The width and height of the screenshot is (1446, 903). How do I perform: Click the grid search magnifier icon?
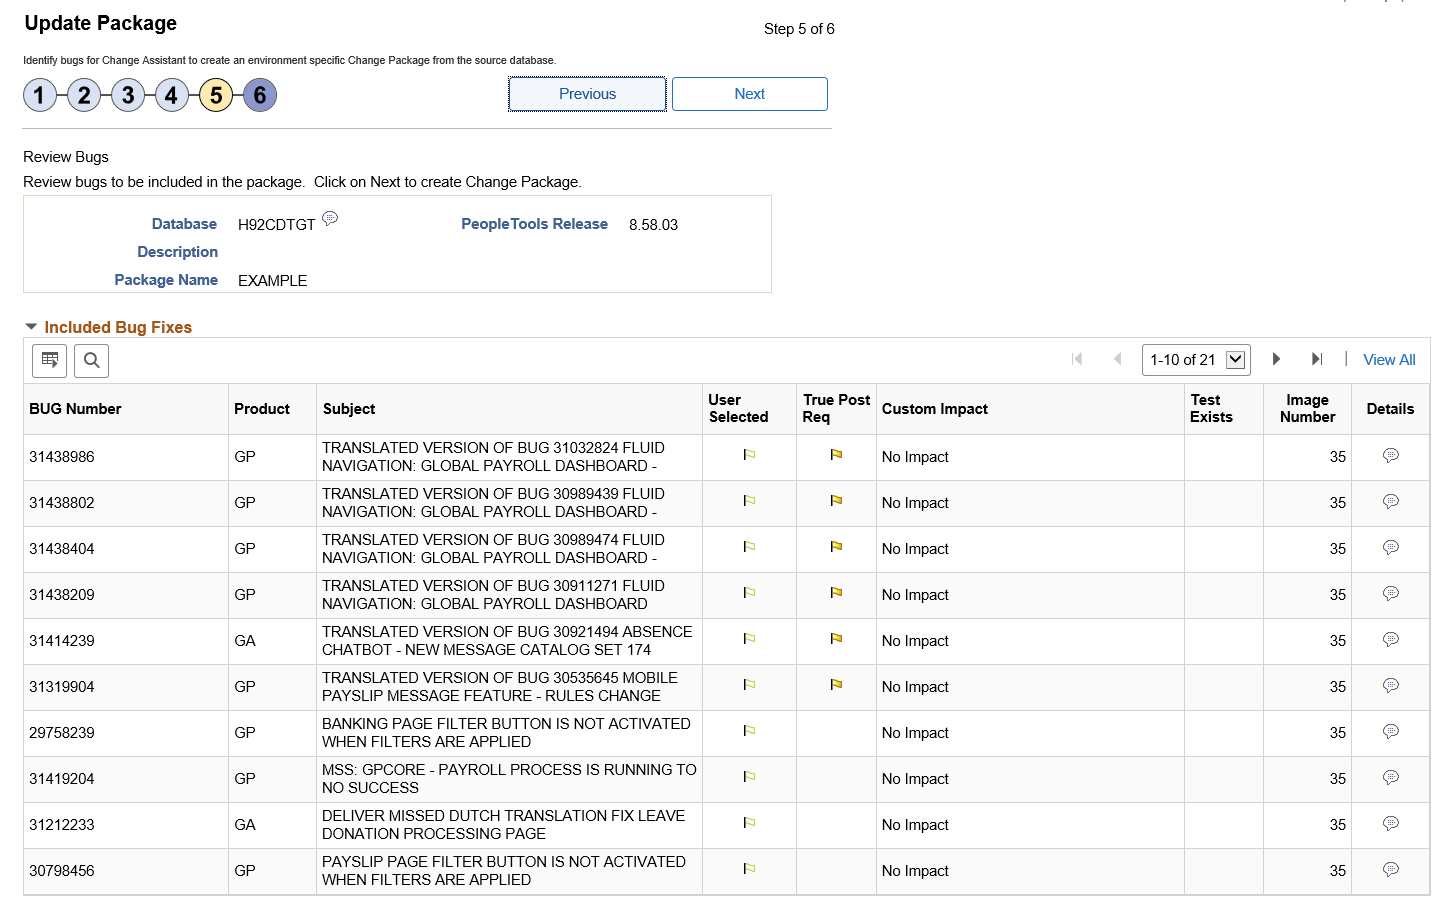click(x=91, y=360)
